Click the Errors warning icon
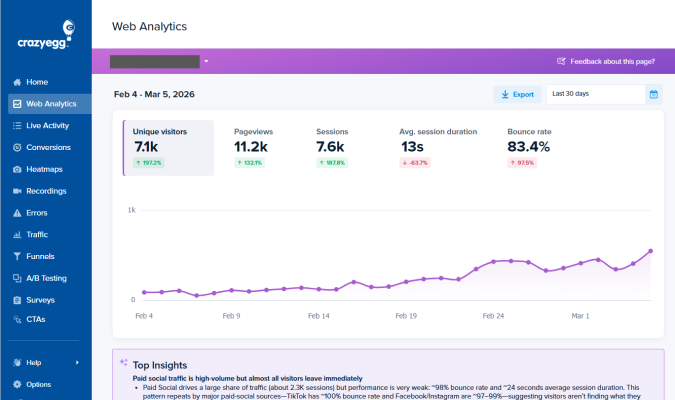 (x=17, y=213)
